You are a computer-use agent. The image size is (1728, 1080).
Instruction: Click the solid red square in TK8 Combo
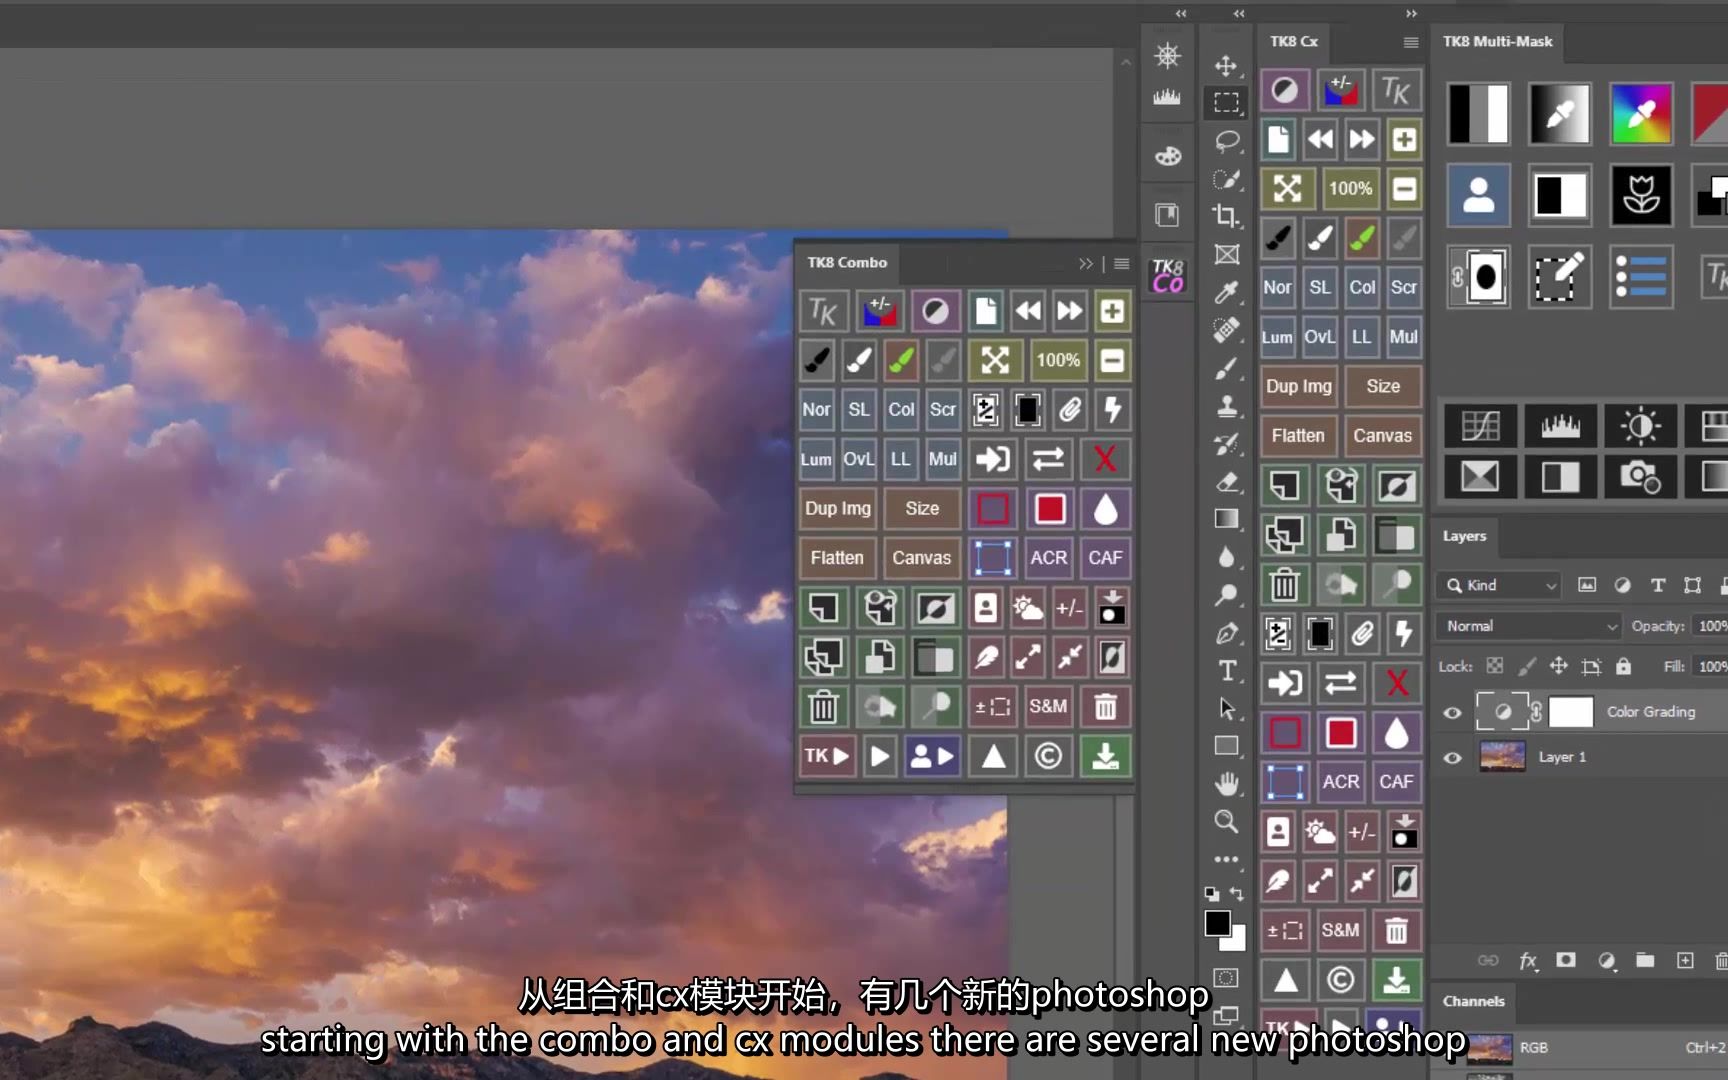pos(1049,508)
